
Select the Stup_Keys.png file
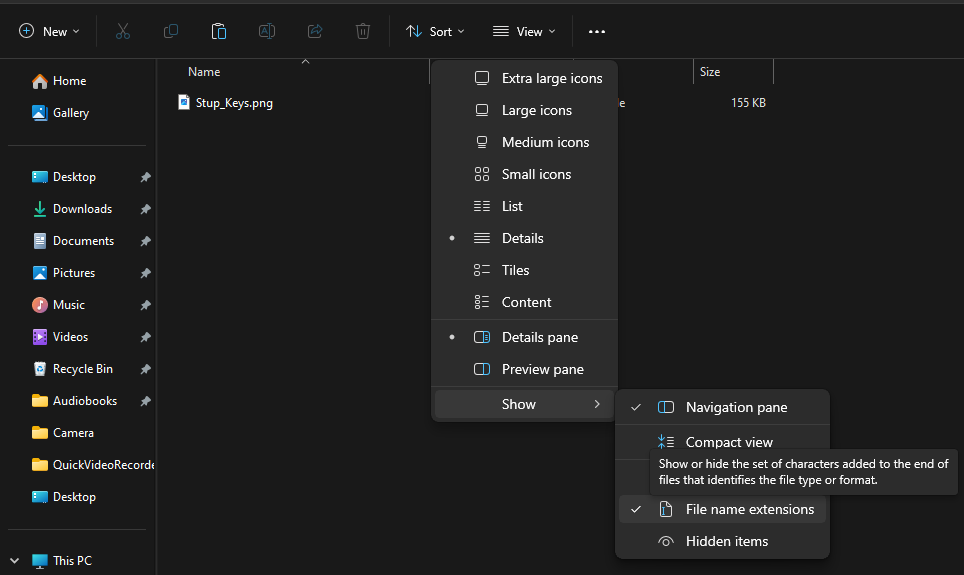pos(233,102)
